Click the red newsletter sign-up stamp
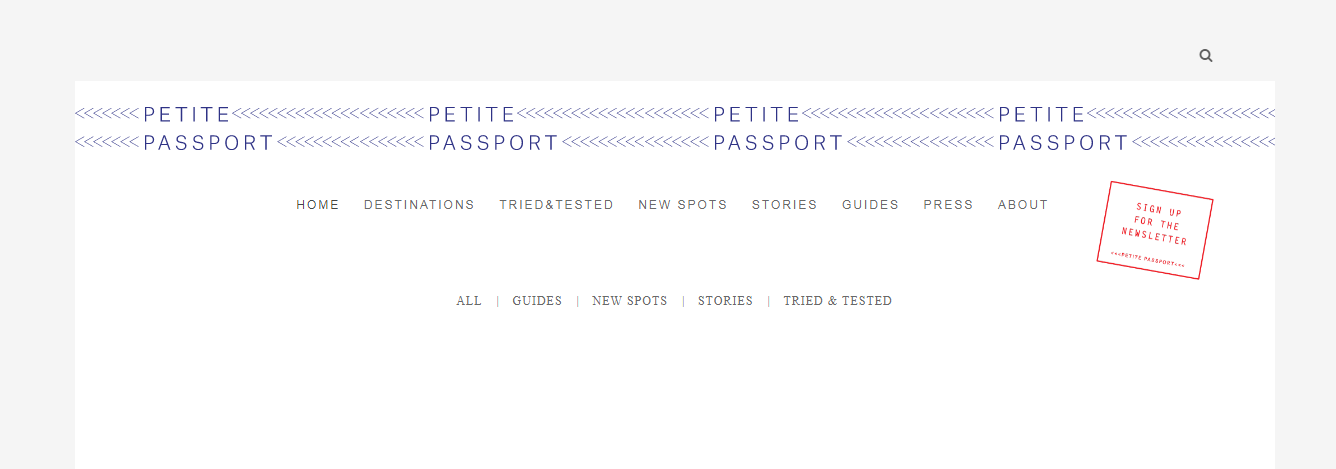Screen dimensions: 1336x469 1155,230
